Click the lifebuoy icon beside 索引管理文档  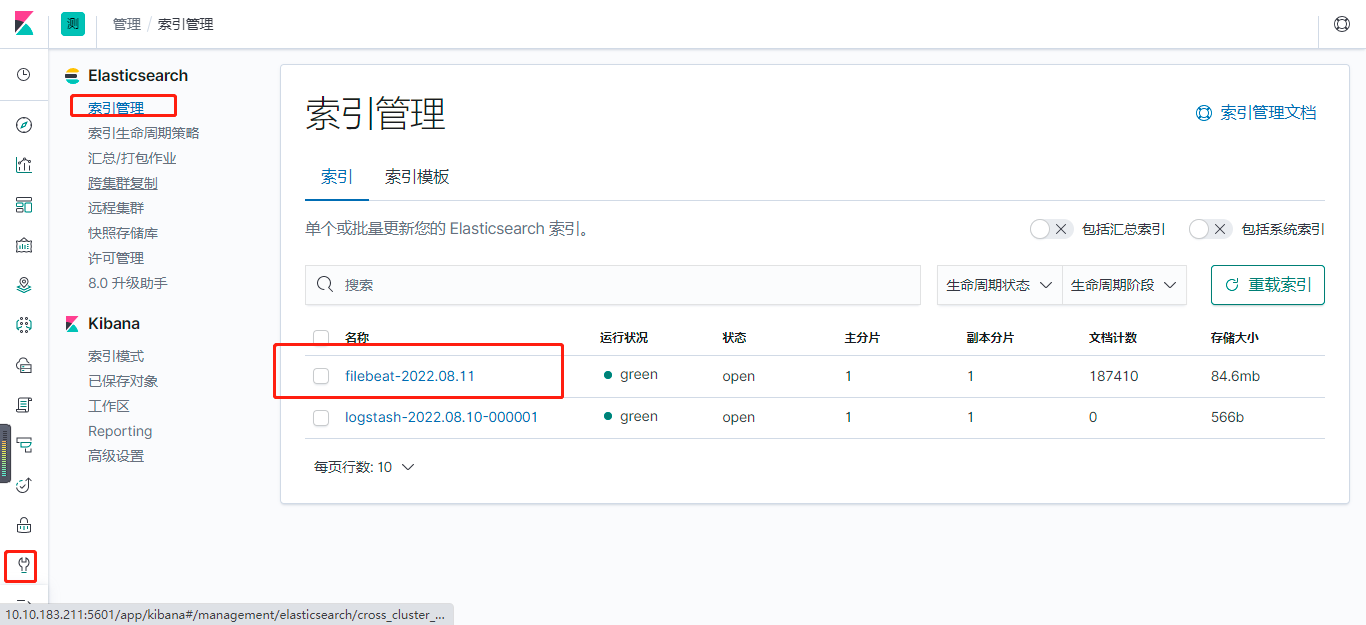[1204, 113]
